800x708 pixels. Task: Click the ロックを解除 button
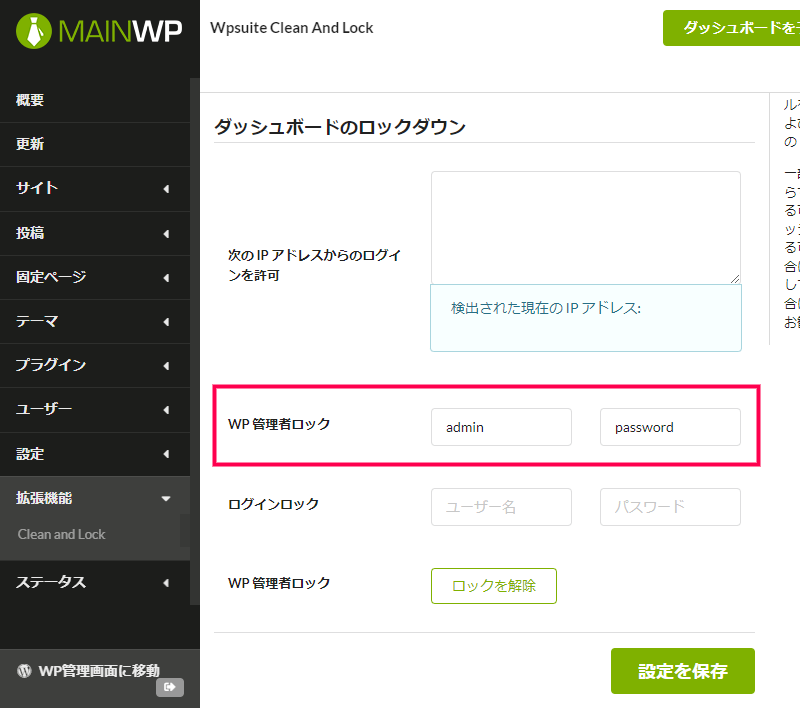[493, 586]
